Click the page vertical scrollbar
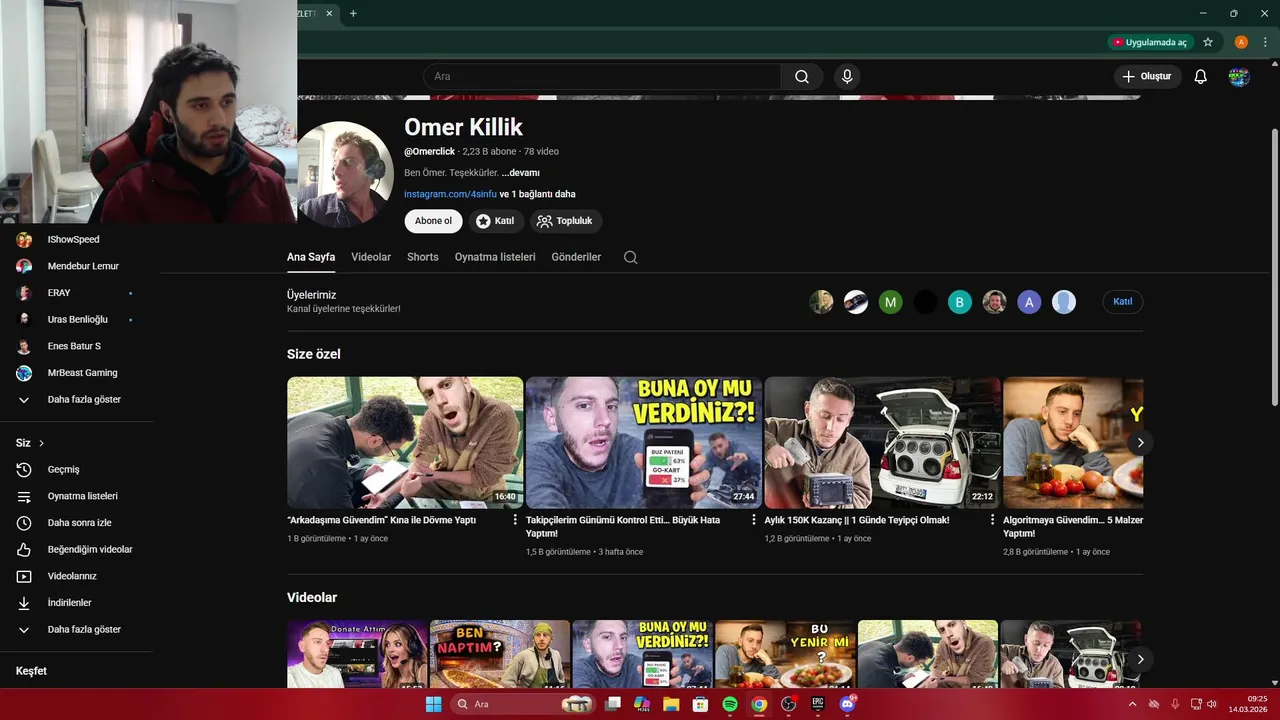This screenshot has height=720, width=1280. (1274, 266)
